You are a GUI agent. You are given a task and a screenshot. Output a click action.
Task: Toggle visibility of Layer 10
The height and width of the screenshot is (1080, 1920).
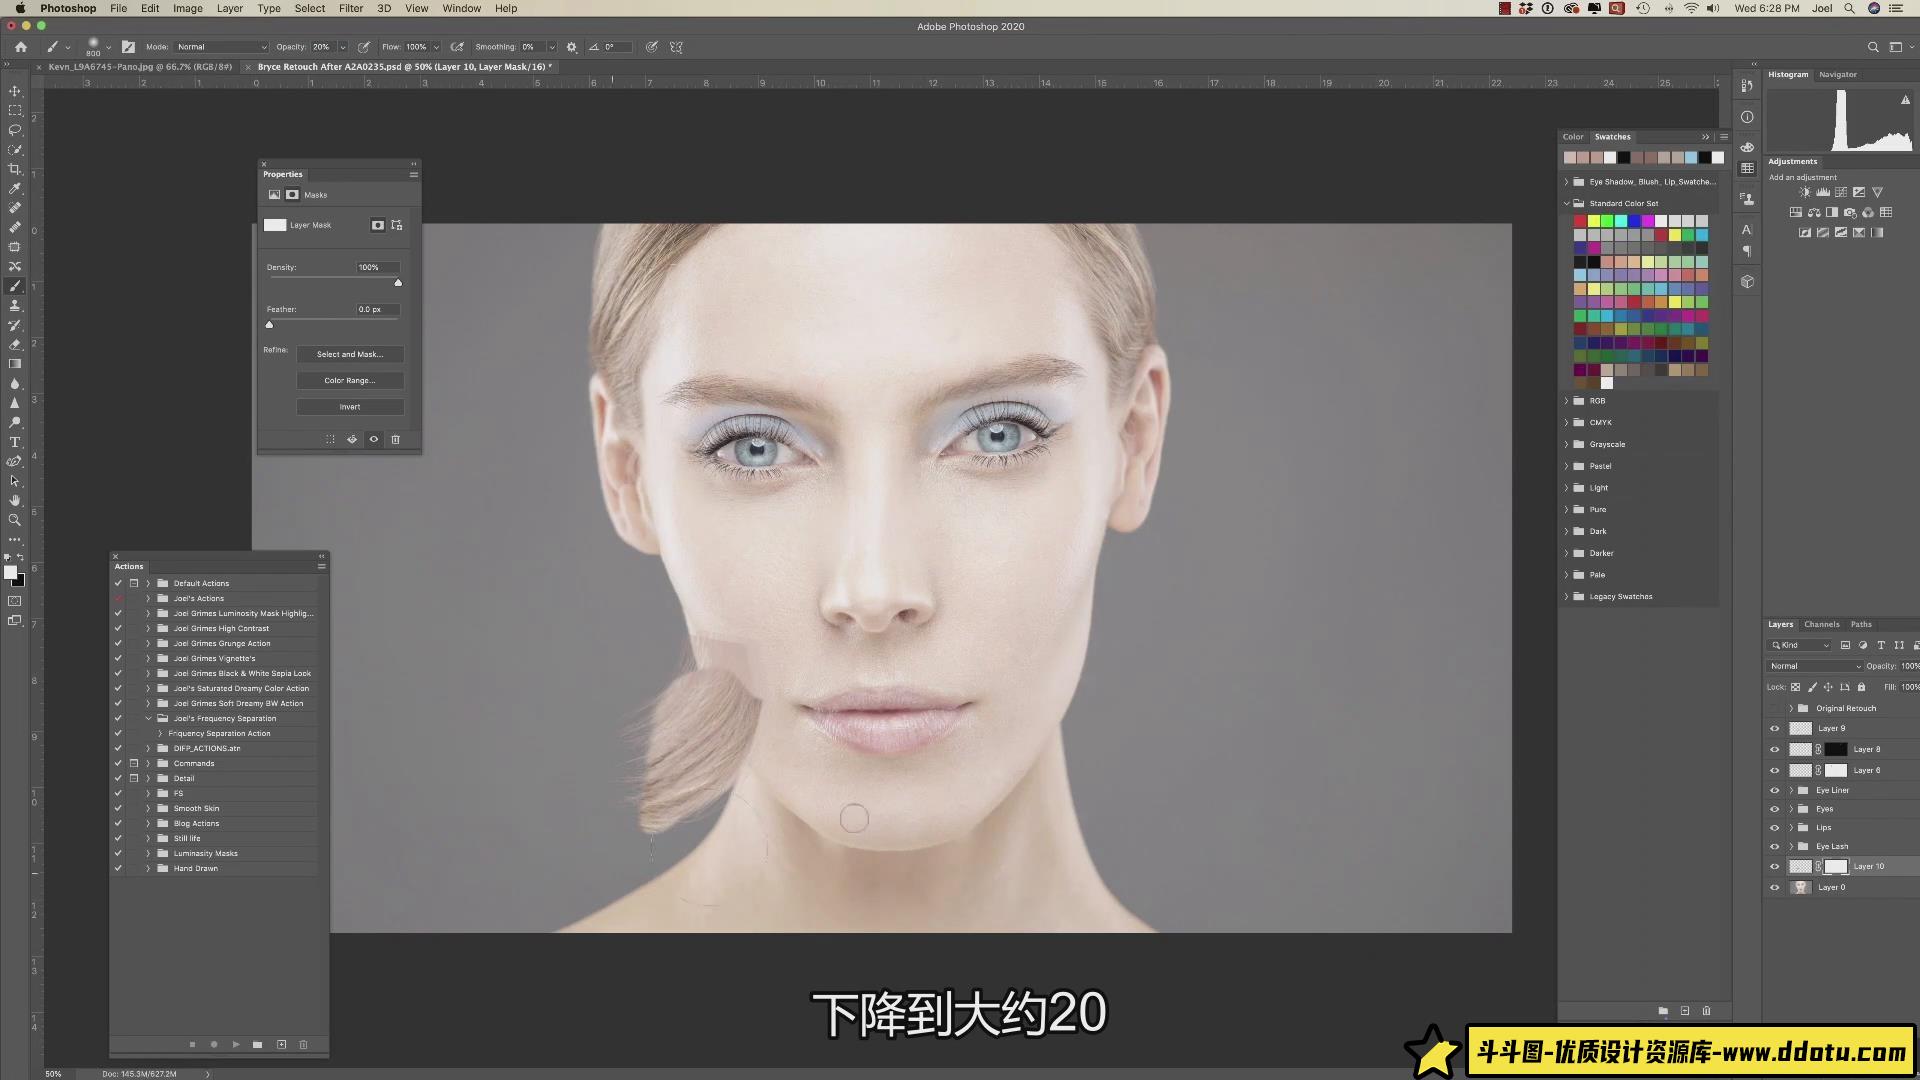[1775, 867]
